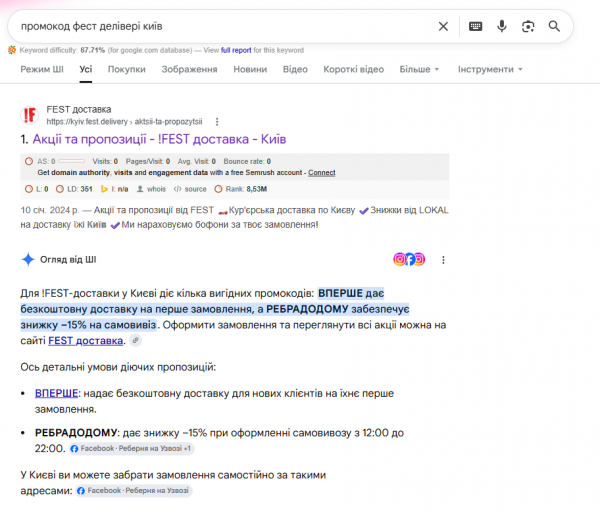Click the AS score circle icon
Screen dimensions: 600x512
point(29,161)
